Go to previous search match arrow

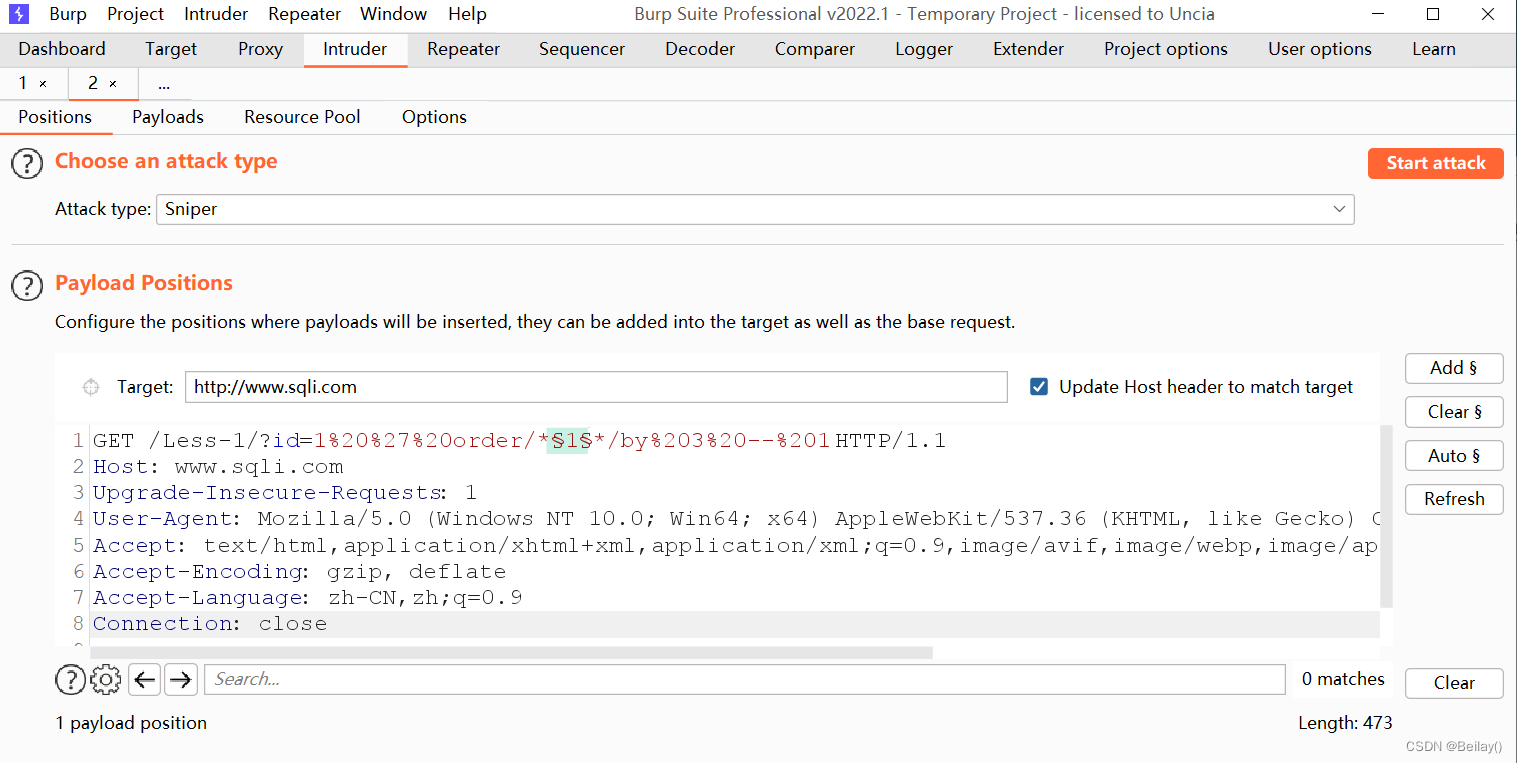[x=145, y=680]
